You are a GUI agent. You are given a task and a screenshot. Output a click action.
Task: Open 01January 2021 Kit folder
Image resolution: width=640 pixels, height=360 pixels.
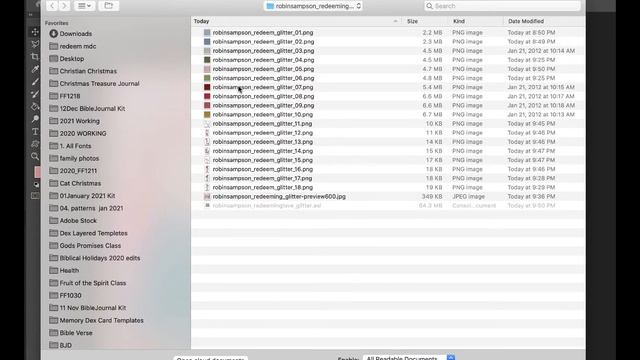coord(87,196)
